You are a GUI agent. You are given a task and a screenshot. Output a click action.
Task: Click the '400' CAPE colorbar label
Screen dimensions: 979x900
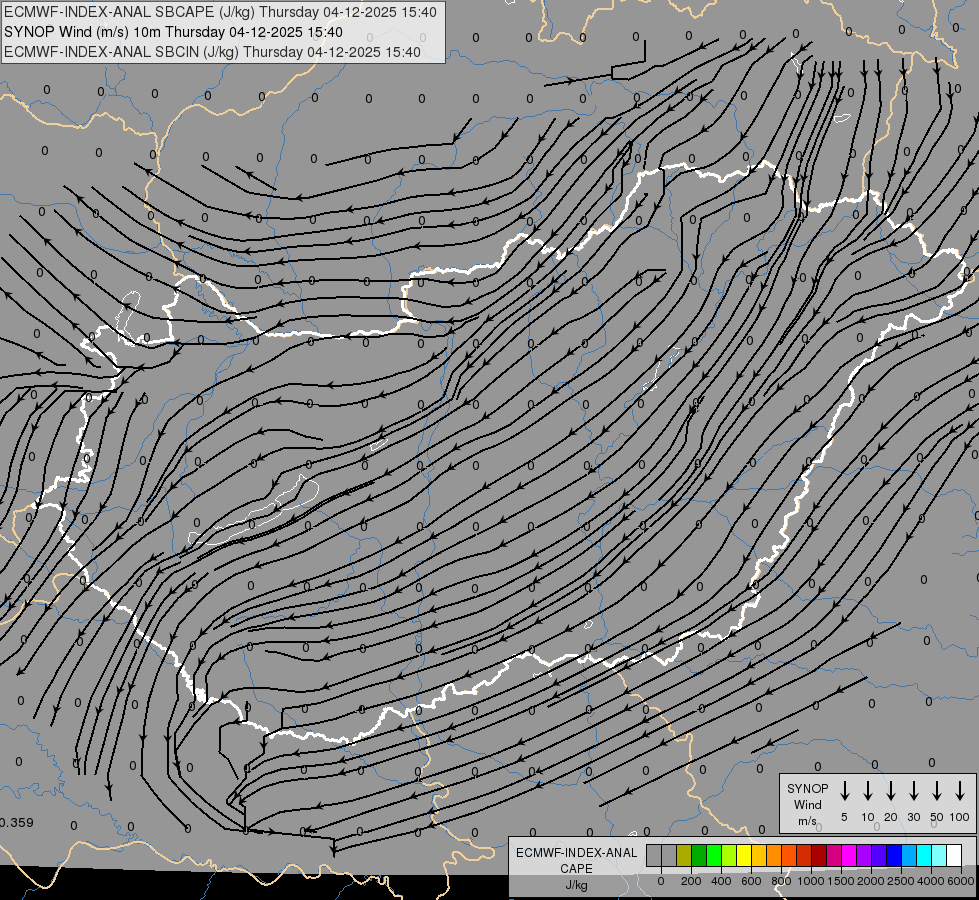pyautogui.click(x=721, y=881)
